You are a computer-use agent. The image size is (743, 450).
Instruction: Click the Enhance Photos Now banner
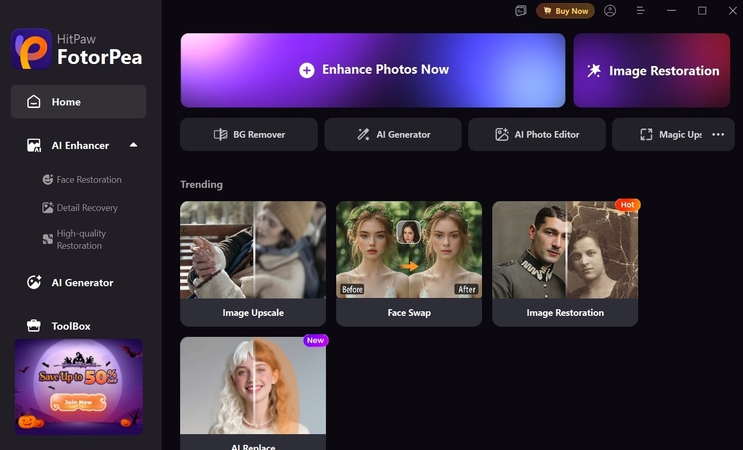373,70
